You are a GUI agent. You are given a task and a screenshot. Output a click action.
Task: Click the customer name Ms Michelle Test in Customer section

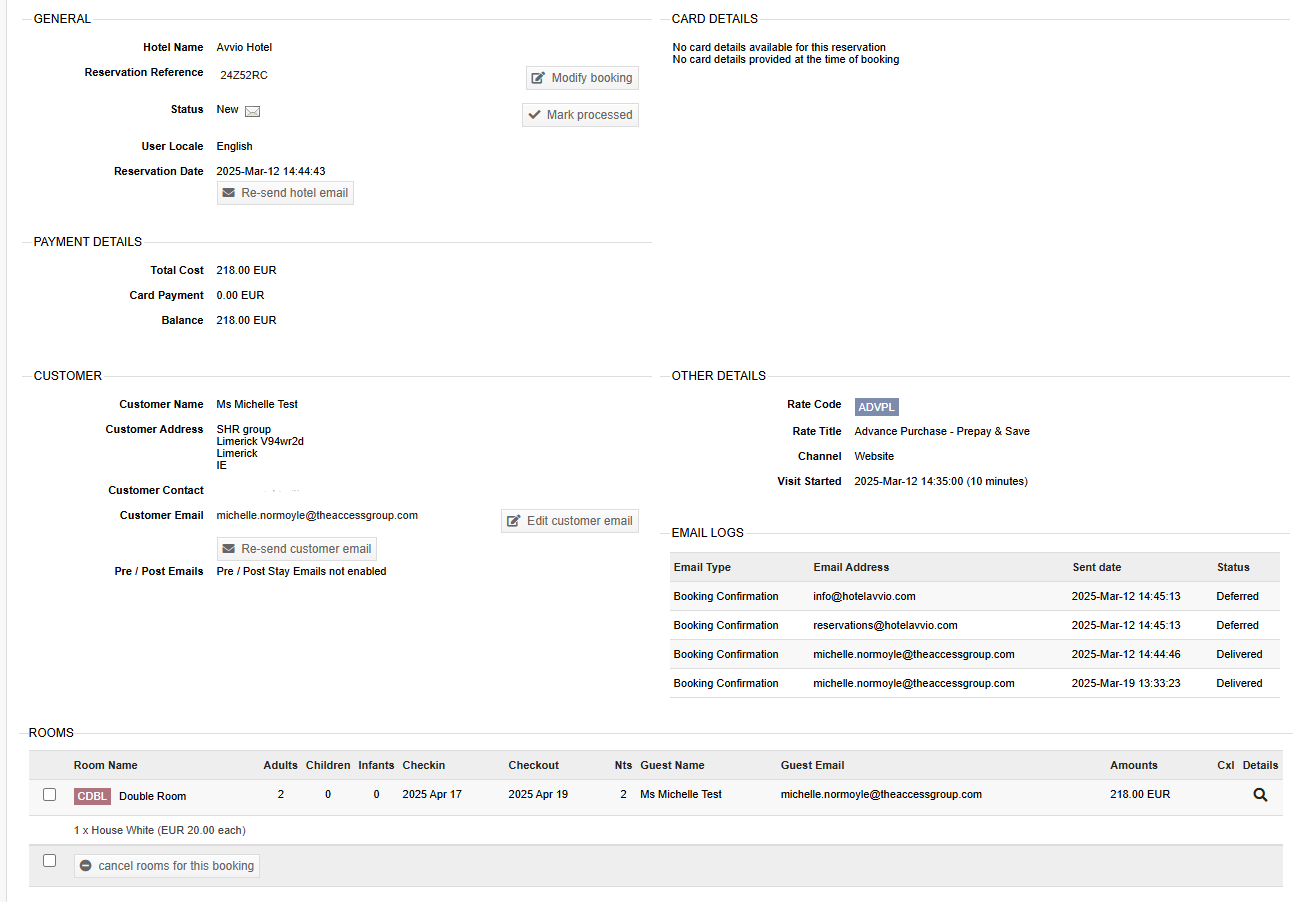pyautogui.click(x=257, y=404)
